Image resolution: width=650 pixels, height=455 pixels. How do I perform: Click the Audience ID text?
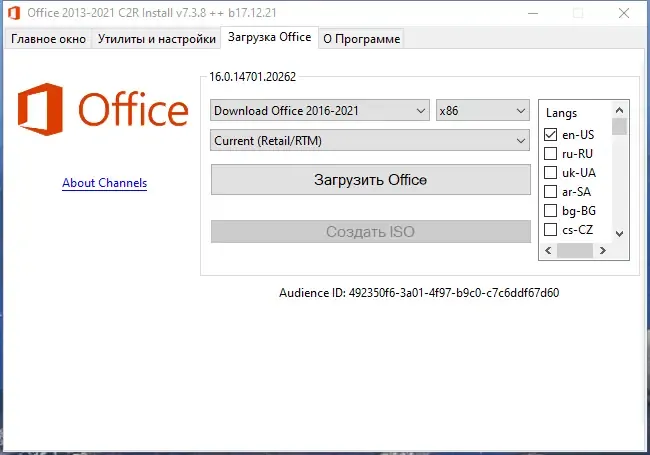(x=419, y=293)
